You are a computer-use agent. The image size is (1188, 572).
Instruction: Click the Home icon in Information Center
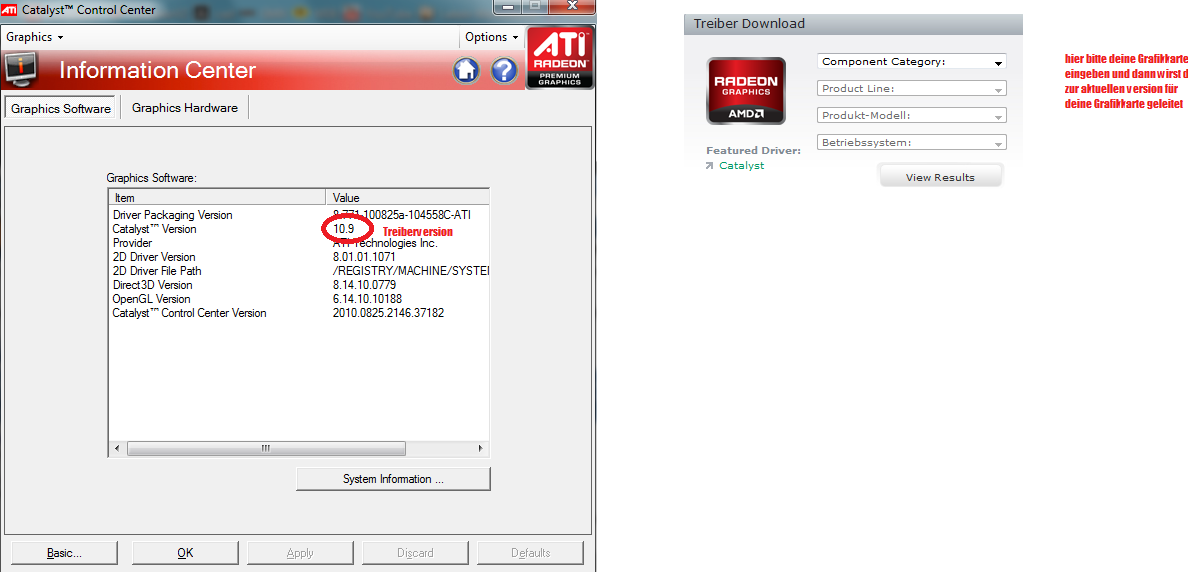click(467, 70)
